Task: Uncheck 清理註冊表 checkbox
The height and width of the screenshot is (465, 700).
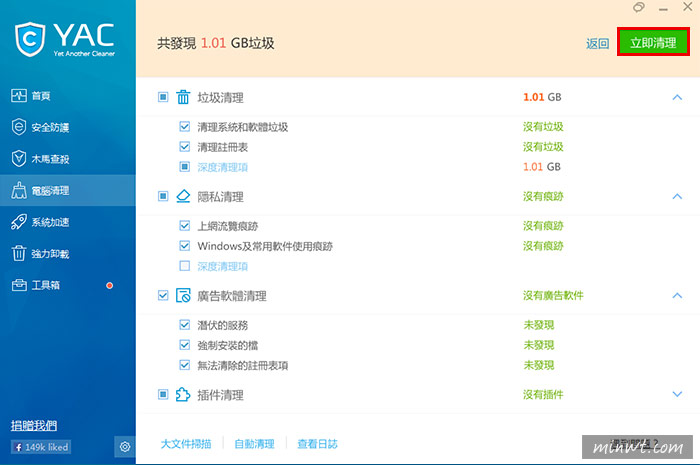Action: coord(184,146)
